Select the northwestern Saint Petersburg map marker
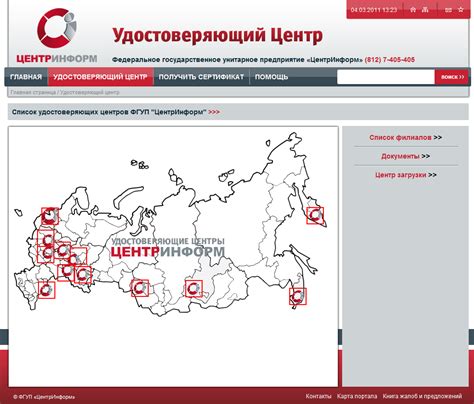474x404 pixels. coord(50,216)
